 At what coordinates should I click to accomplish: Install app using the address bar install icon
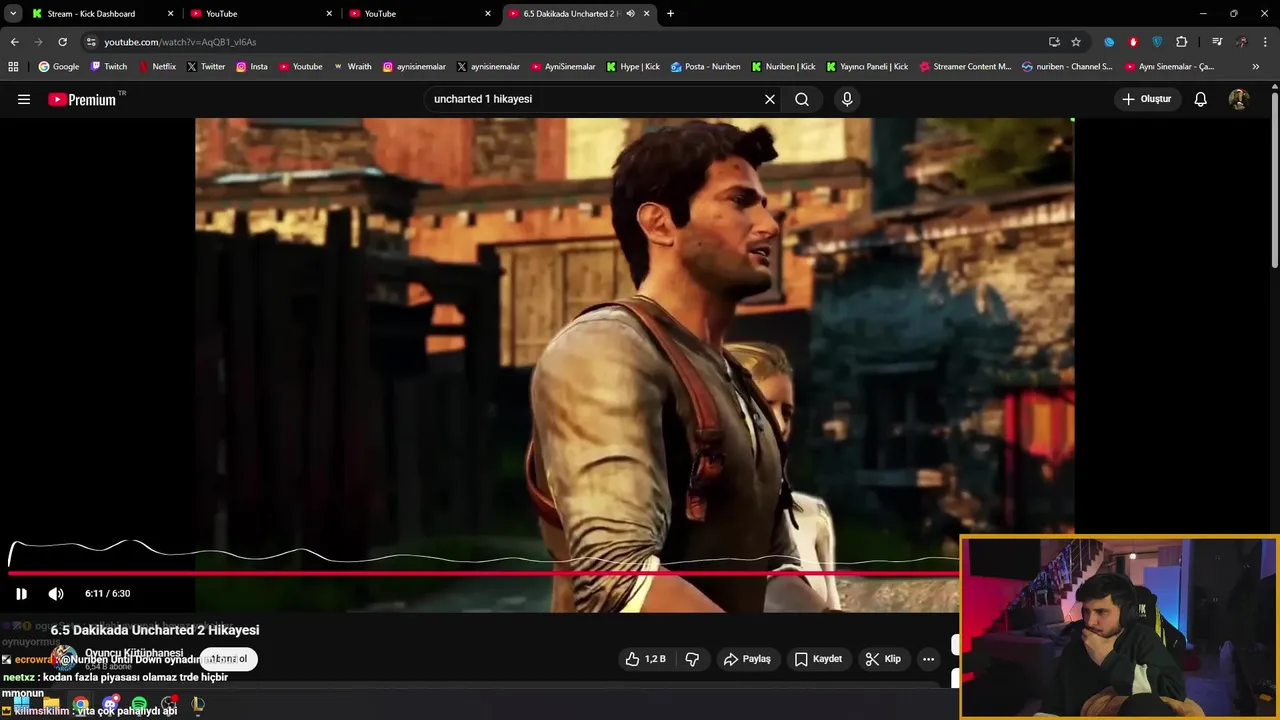click(x=1054, y=42)
